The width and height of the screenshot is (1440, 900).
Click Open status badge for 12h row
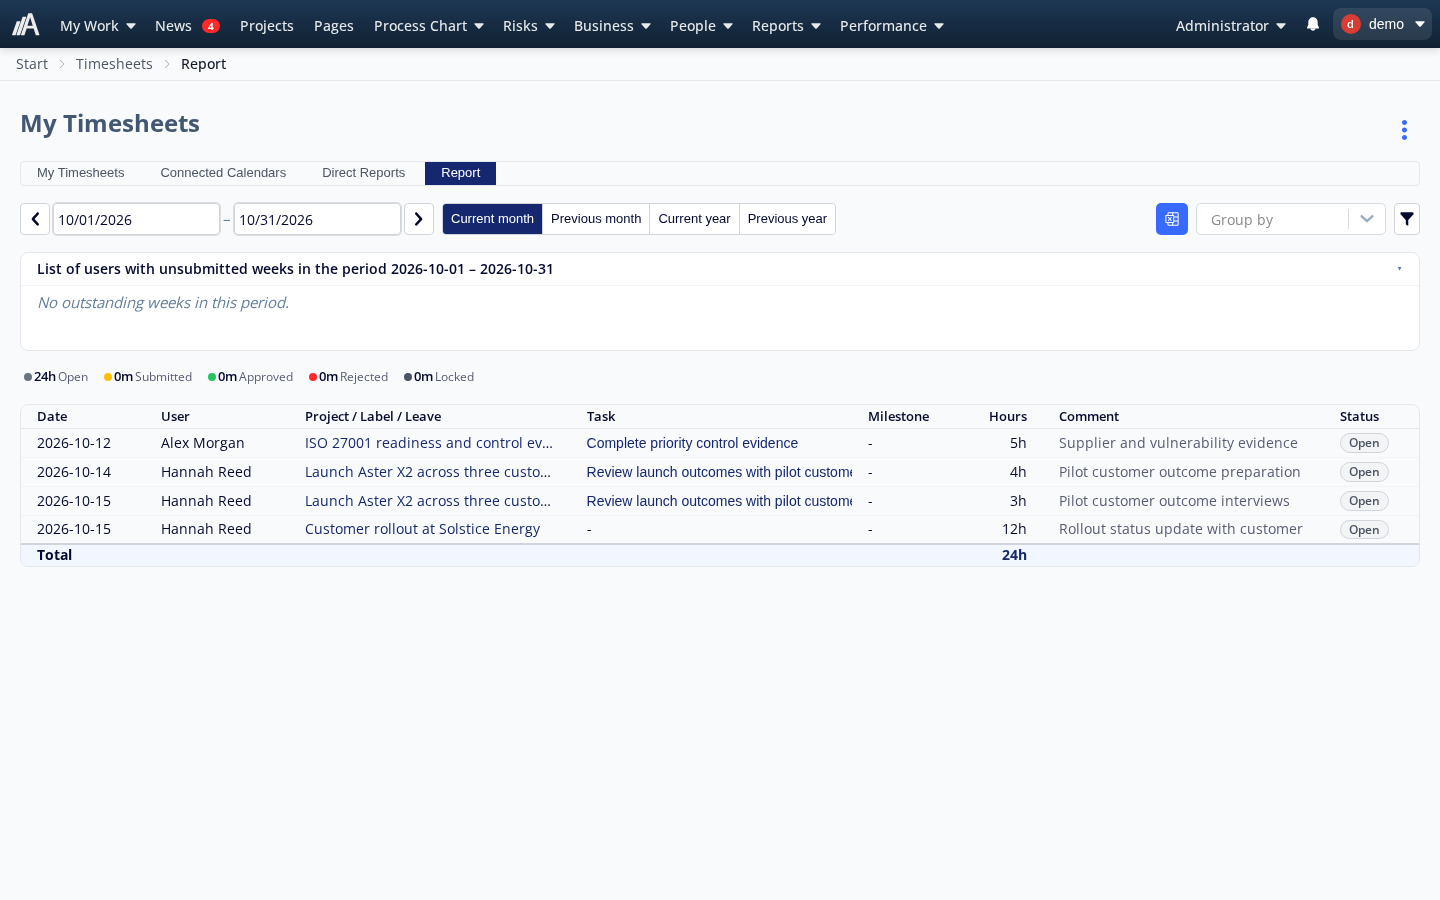(1364, 529)
